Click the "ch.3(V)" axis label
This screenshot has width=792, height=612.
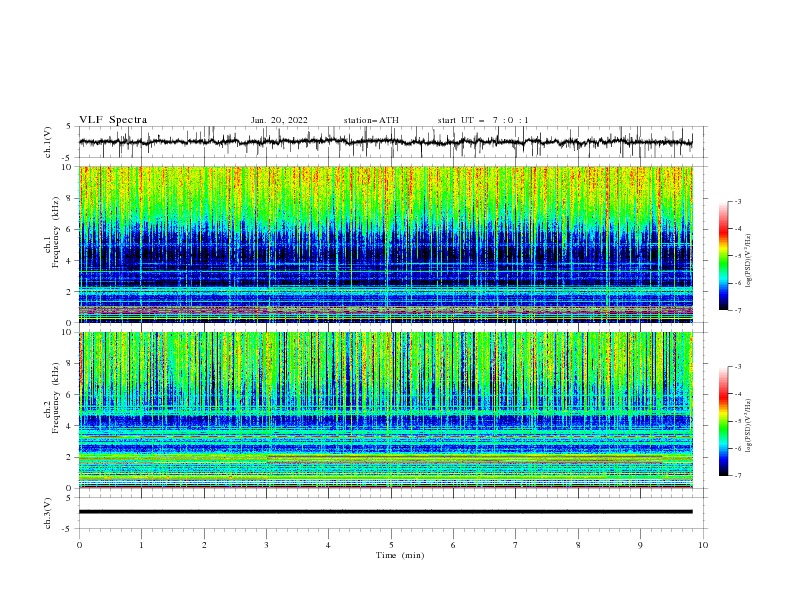[48, 513]
